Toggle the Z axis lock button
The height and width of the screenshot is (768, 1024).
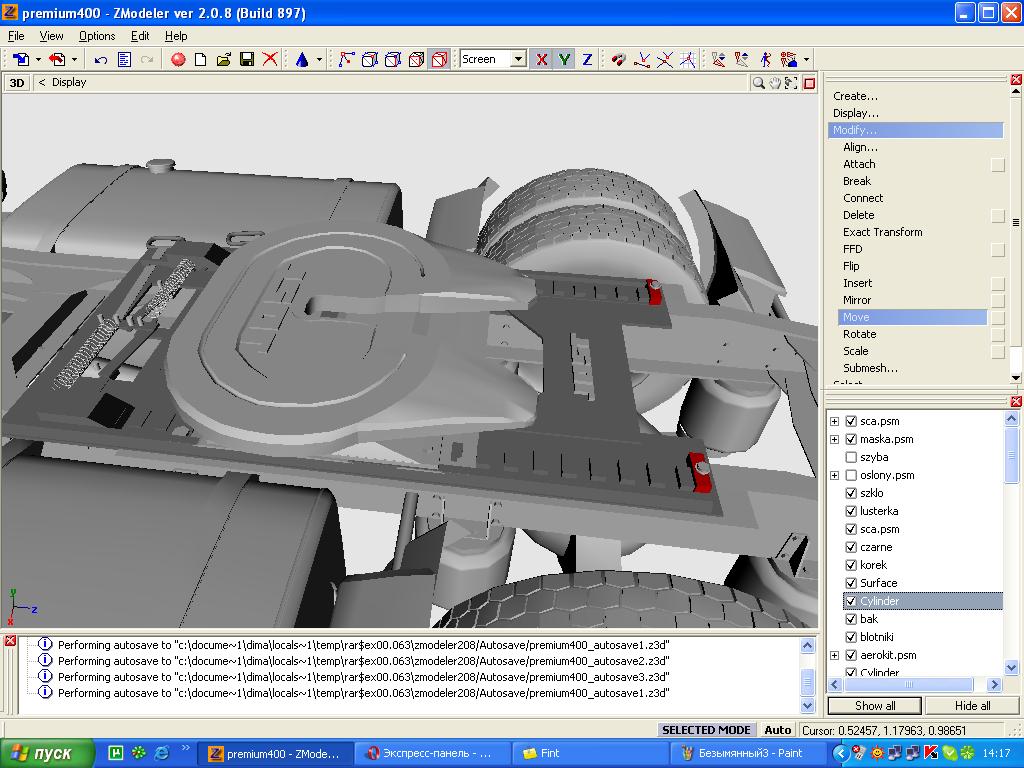point(587,60)
